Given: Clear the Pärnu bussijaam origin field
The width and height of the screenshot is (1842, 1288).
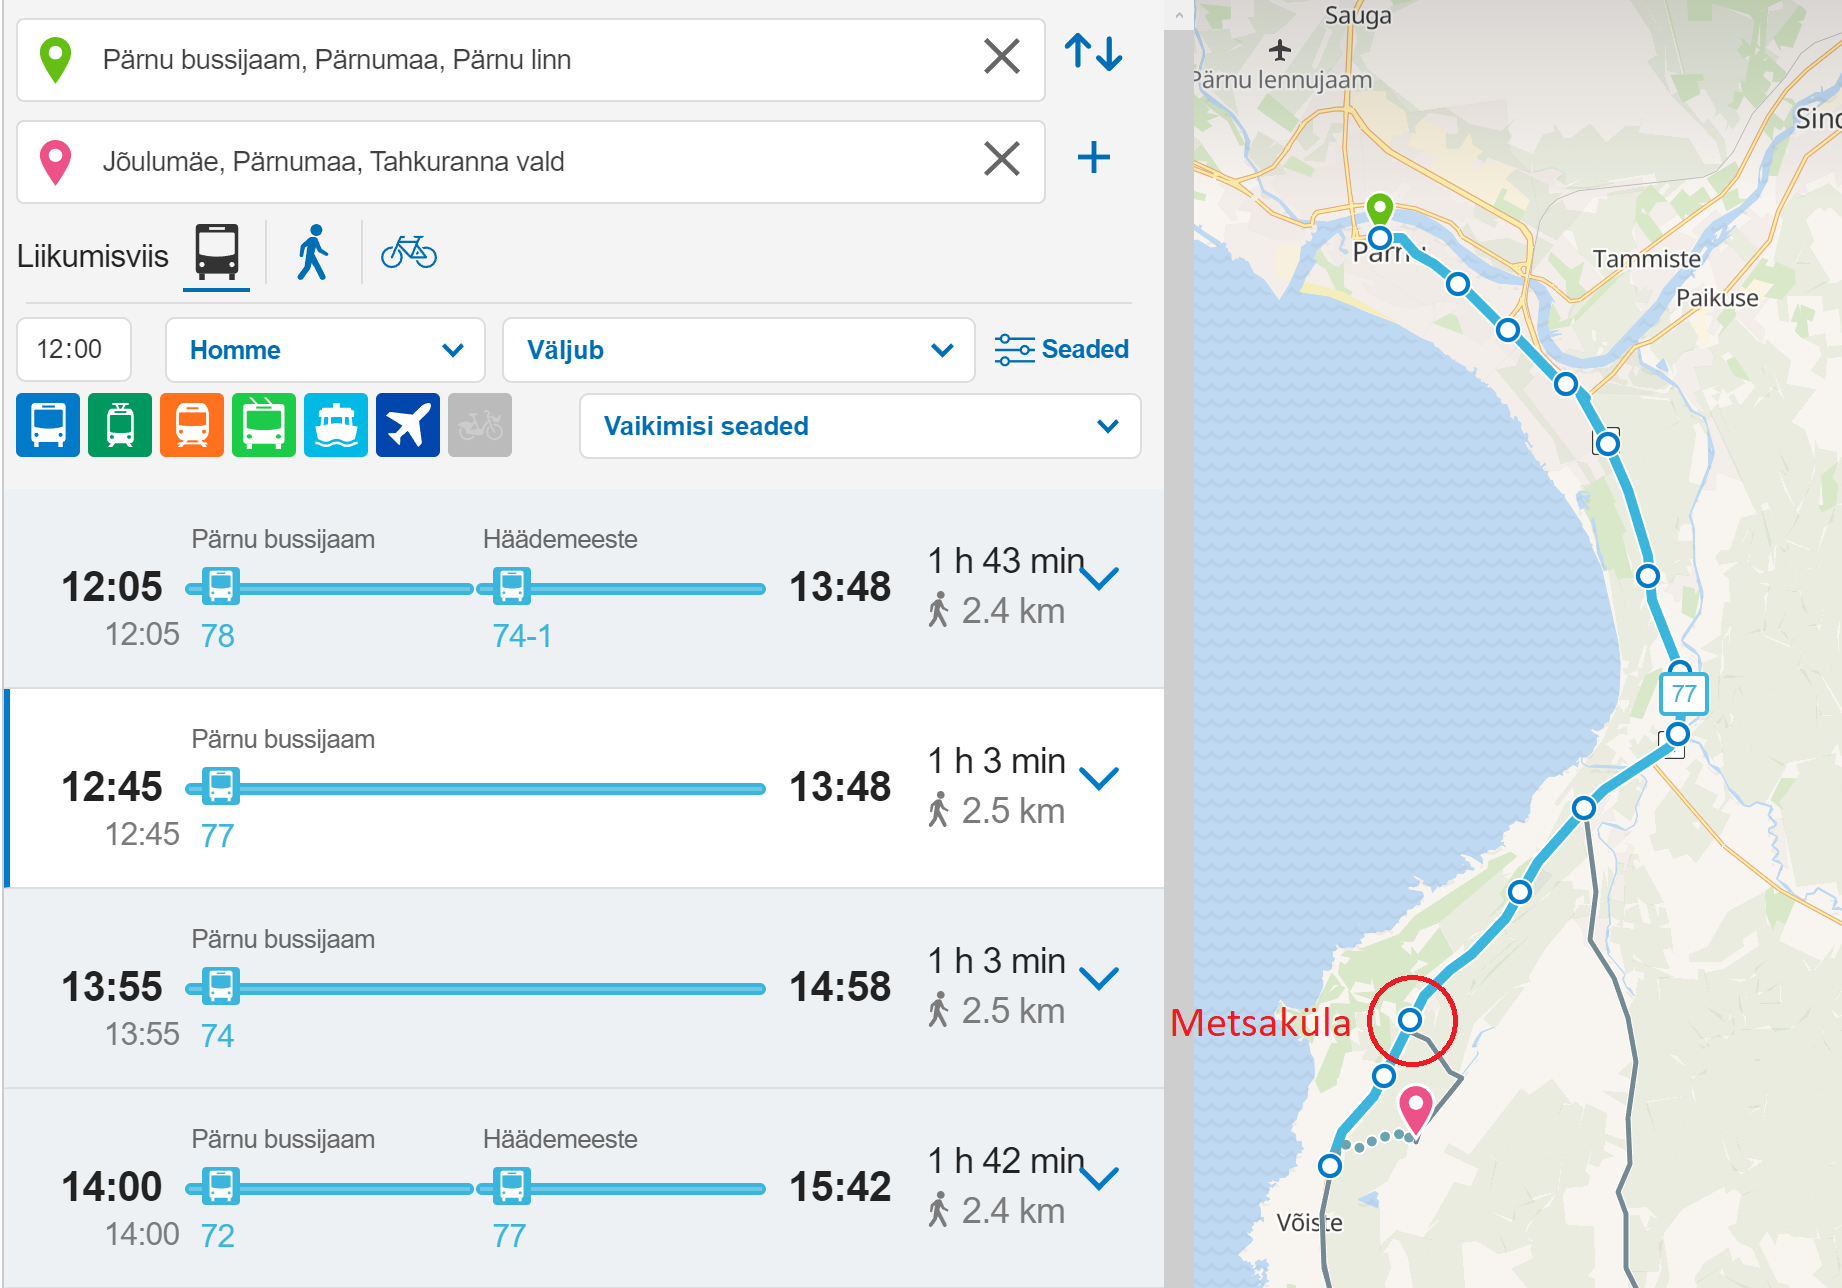Looking at the screenshot, I should 1001,57.
